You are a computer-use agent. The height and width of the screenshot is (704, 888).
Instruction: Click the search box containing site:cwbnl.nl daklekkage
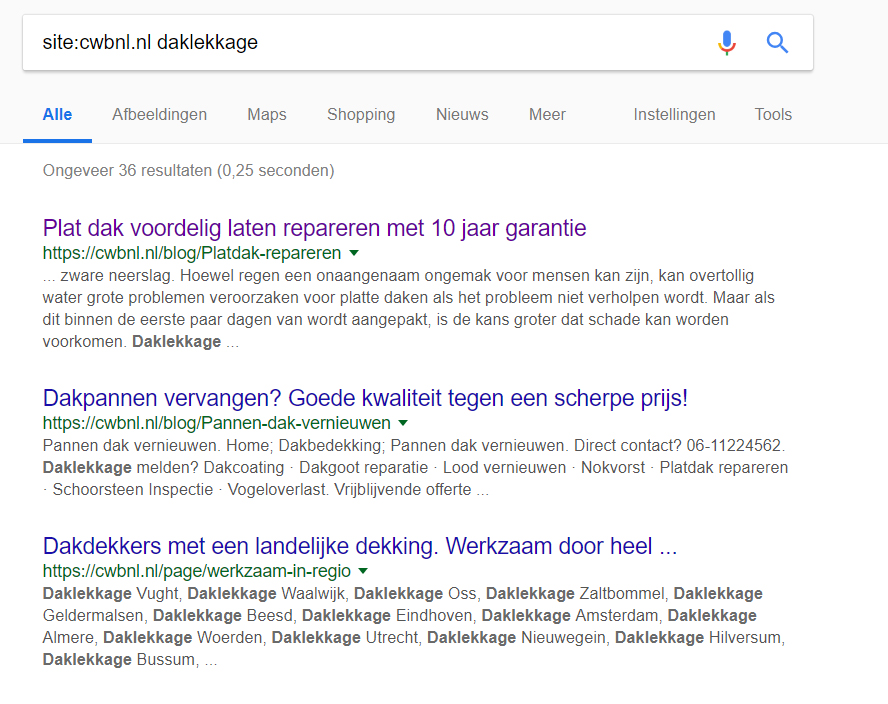(418, 42)
